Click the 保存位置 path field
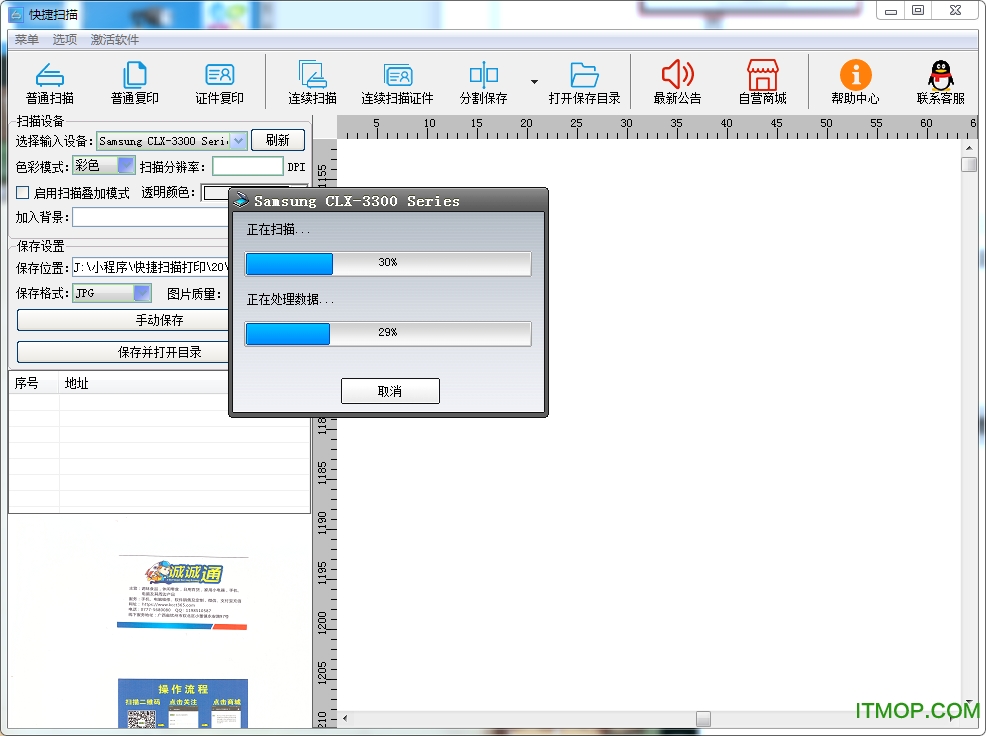986x736 pixels. 150,267
